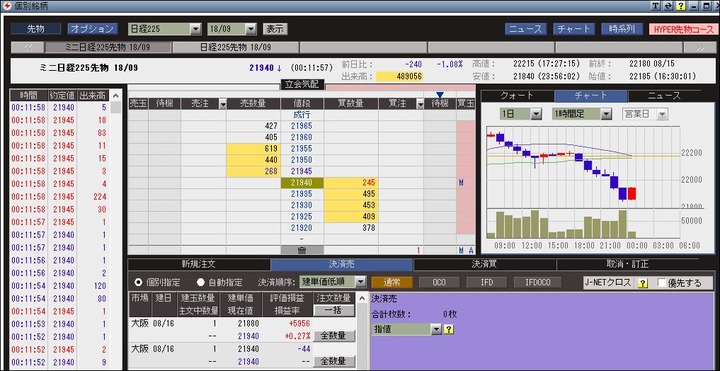Click the 21965 price in the ladder
Image resolution: width=720 pixels, height=371 pixels.
click(302, 126)
